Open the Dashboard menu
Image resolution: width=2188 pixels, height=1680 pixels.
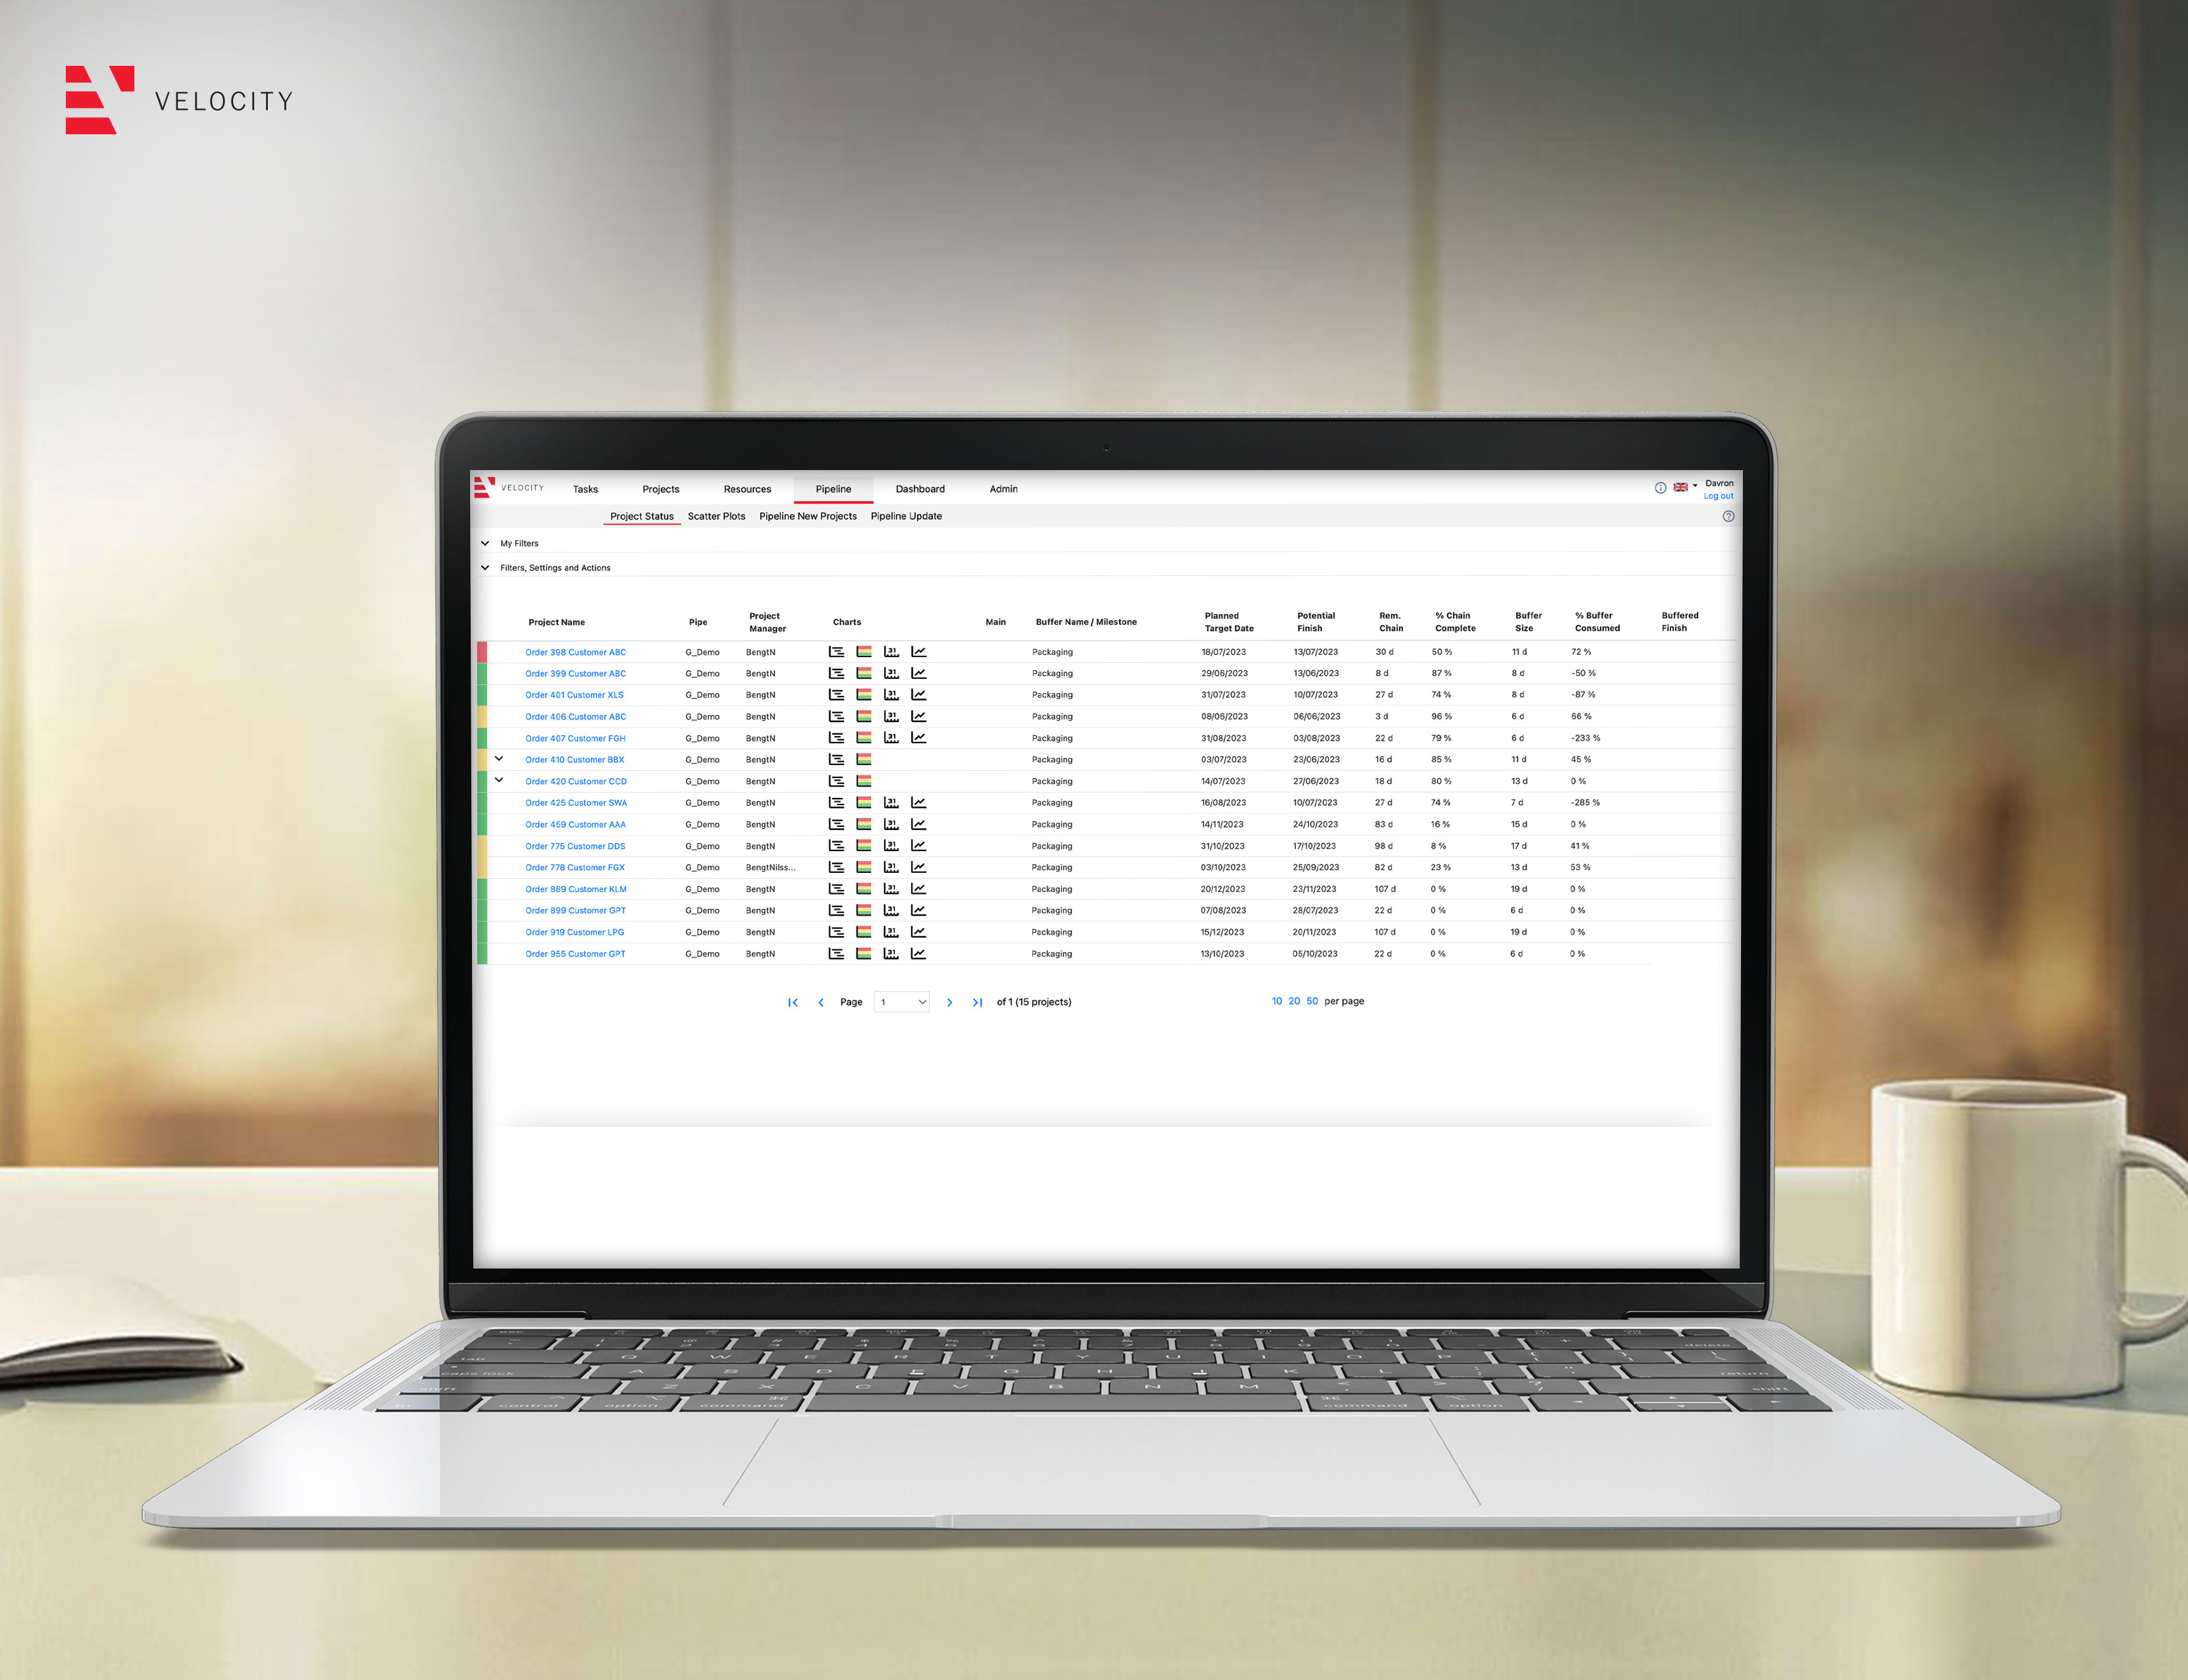click(920, 489)
